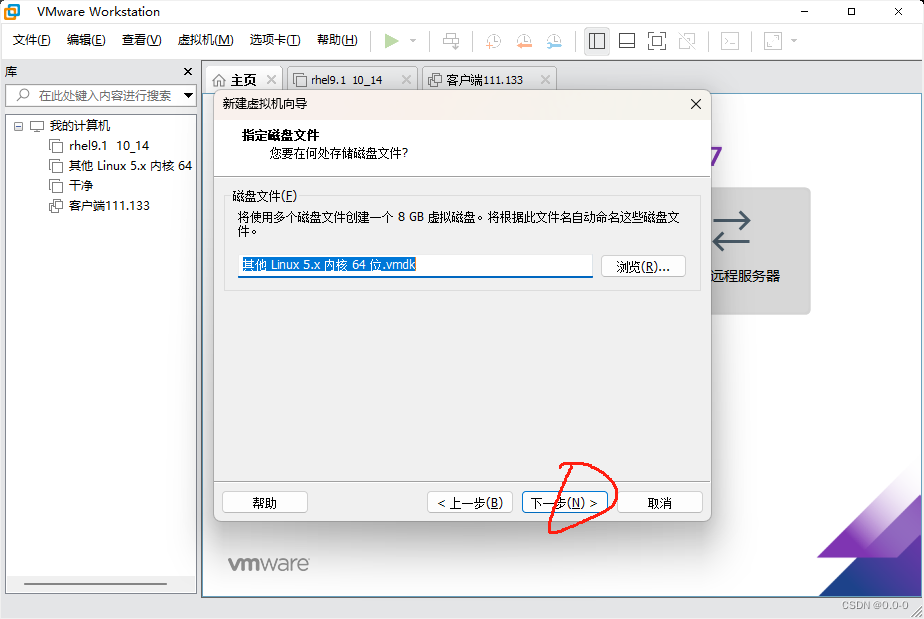Open the 查看(V) menu
The width and height of the screenshot is (924, 619).
(141, 40)
